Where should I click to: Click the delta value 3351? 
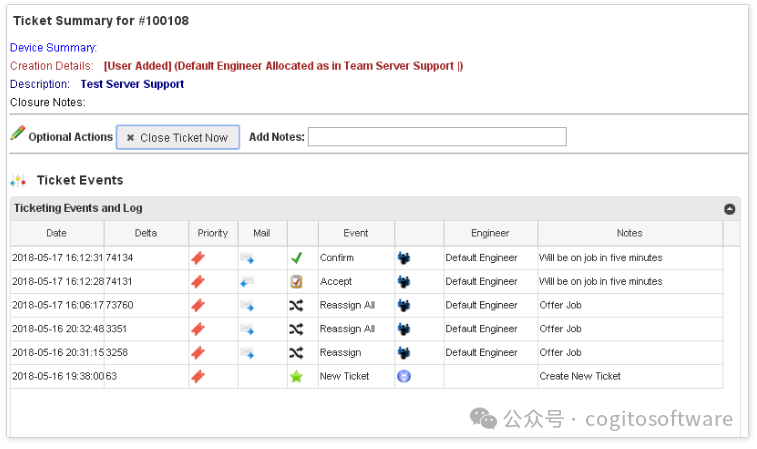point(116,329)
